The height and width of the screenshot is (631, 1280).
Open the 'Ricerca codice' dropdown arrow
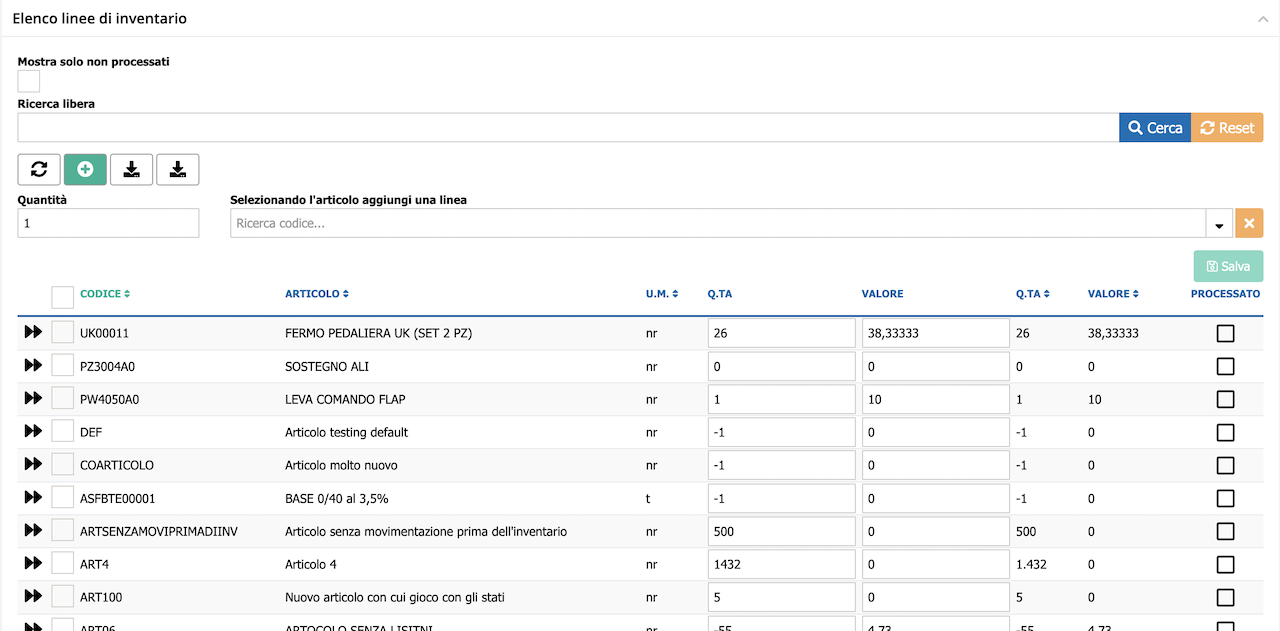tap(1219, 224)
